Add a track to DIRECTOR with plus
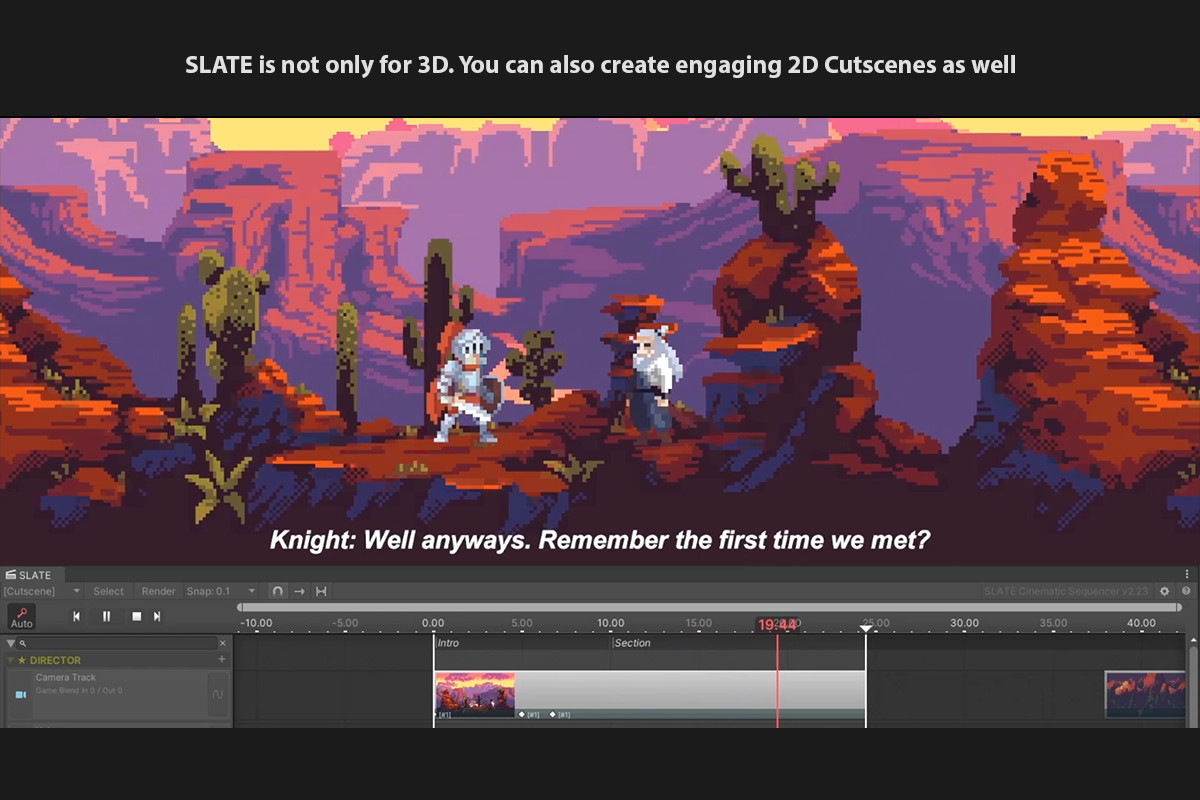 click(x=222, y=660)
